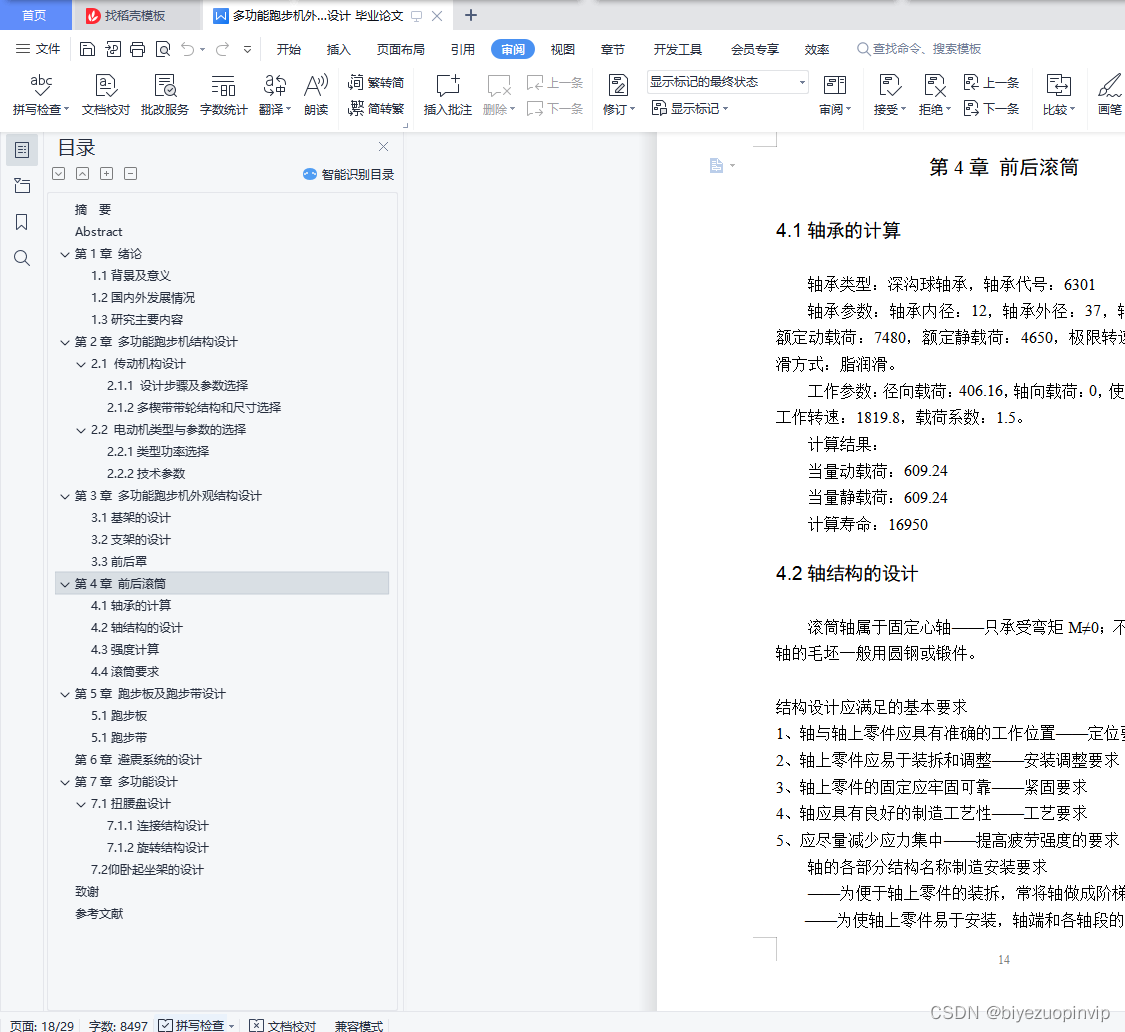Jump to 第6章 避震系统的设计
The height and width of the screenshot is (1032, 1125).
138,760
